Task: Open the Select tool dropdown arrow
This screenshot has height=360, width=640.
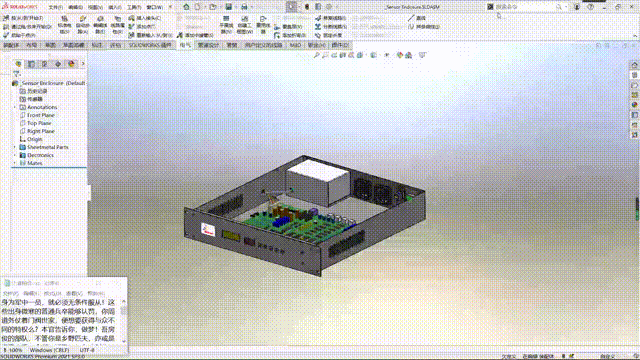Action: pos(299,7)
